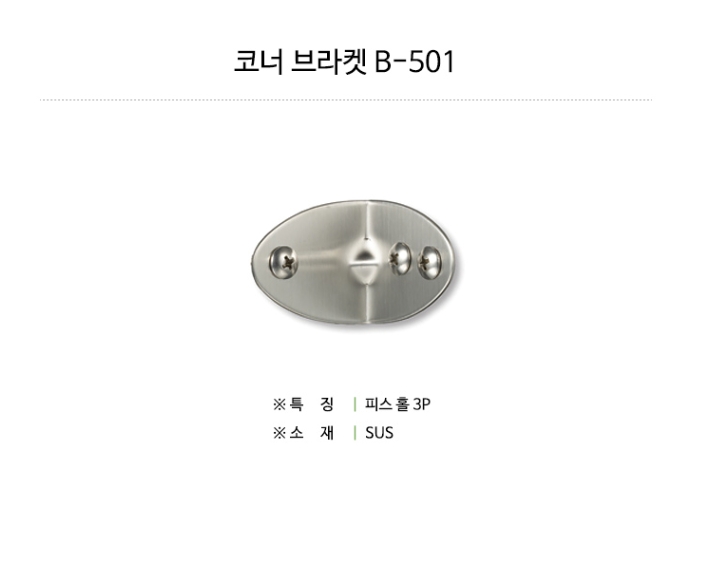Select the model number B-501 in the title
Screen dimensions: 707x567
tap(415, 62)
